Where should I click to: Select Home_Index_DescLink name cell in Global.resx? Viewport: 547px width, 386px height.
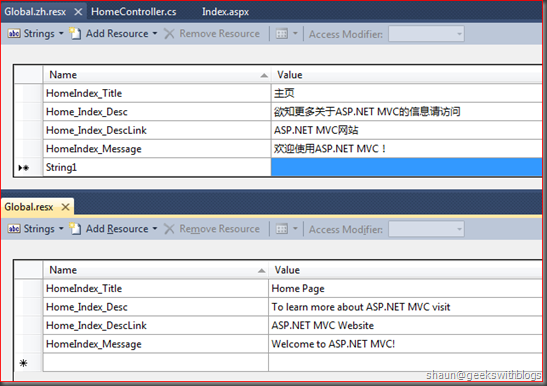click(x=156, y=325)
